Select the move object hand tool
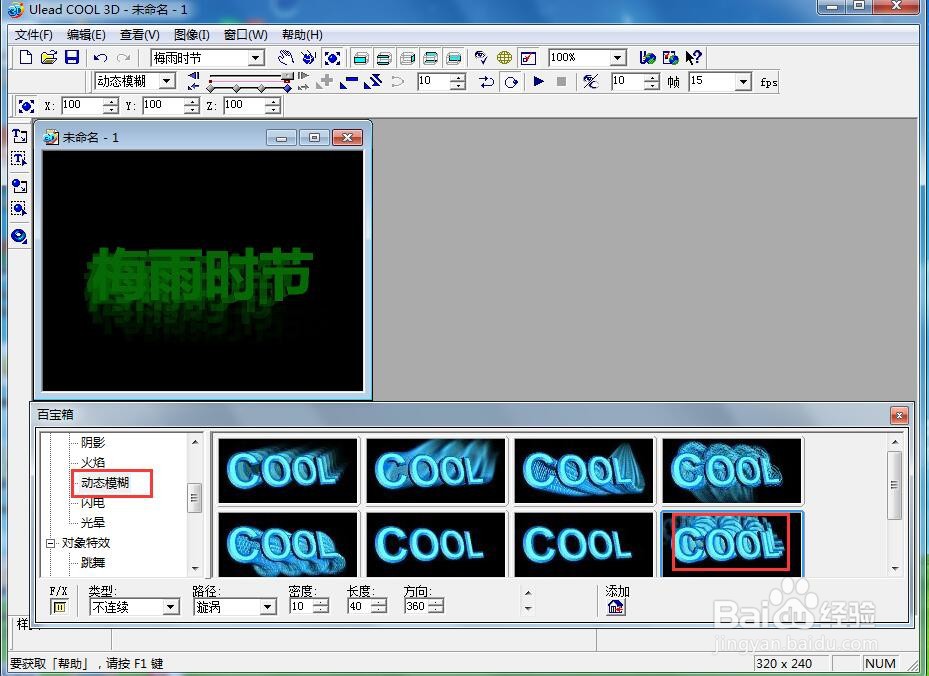Image resolution: width=929 pixels, height=676 pixels. (x=286, y=57)
